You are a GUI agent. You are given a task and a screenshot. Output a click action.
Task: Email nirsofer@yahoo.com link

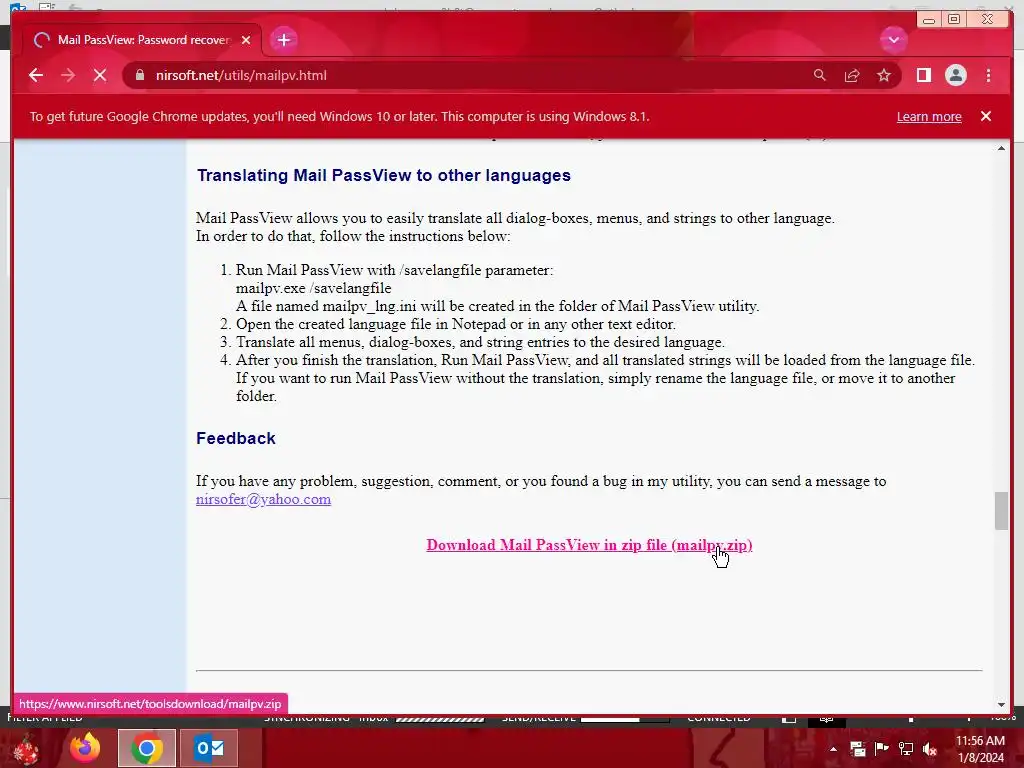coord(263,499)
